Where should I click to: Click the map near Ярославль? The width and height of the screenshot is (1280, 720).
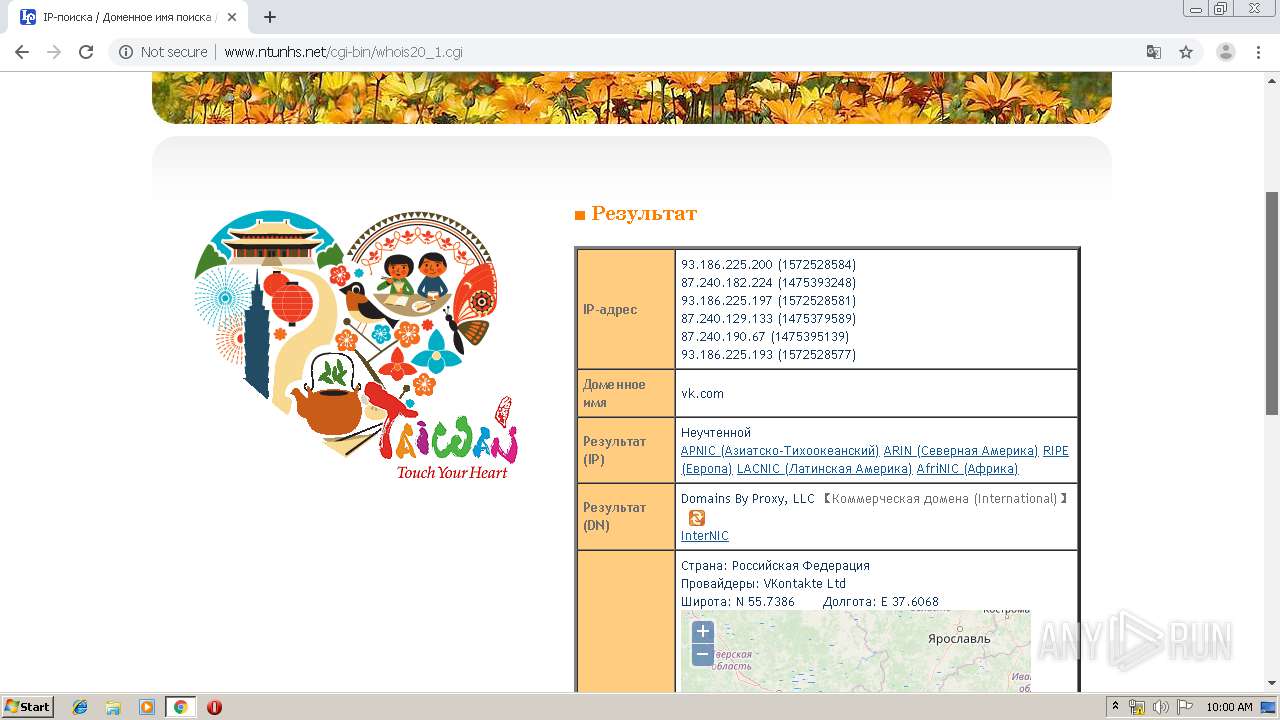click(x=959, y=638)
